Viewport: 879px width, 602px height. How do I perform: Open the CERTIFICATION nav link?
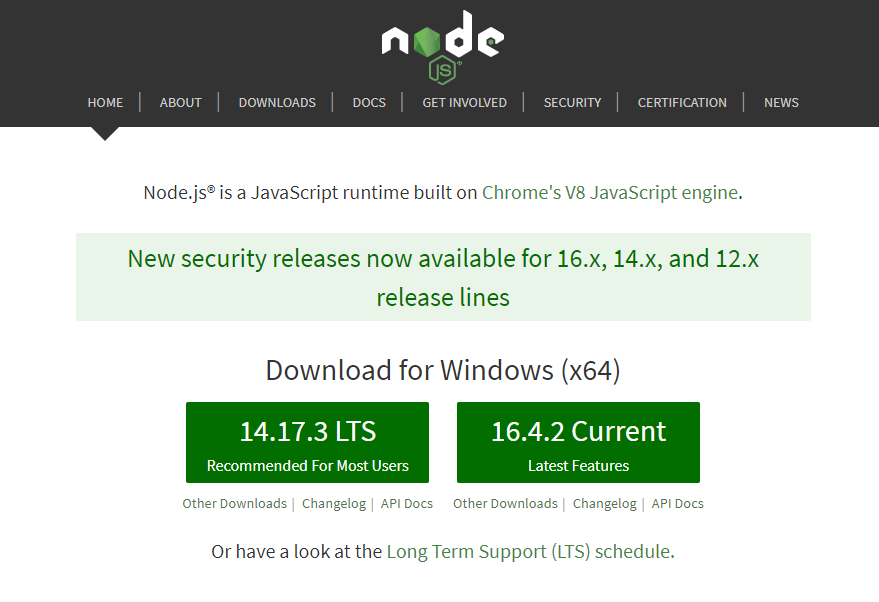pyautogui.click(x=682, y=102)
